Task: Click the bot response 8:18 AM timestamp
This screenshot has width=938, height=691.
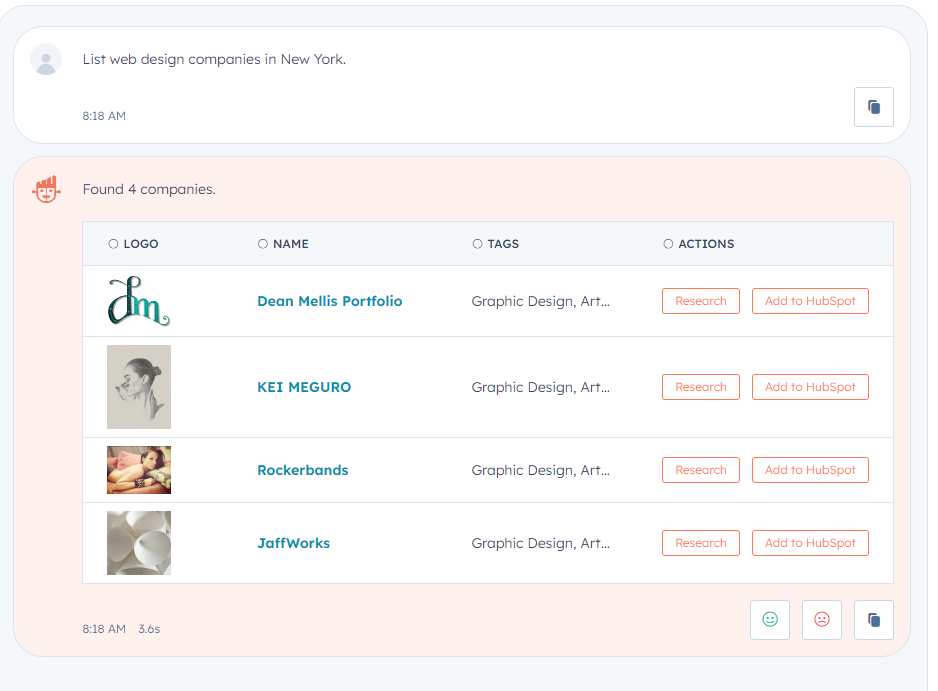Action: pos(104,629)
